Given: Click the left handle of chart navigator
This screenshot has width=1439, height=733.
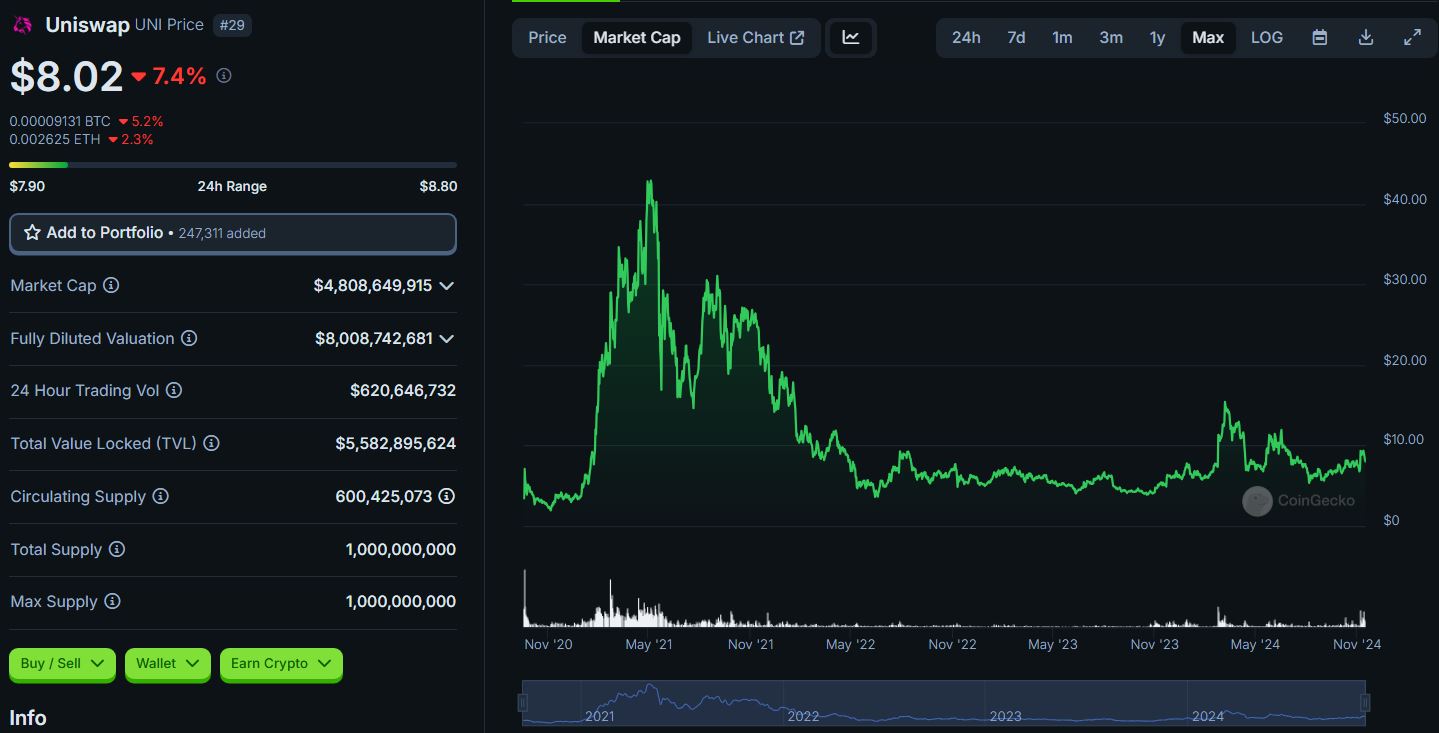Looking at the screenshot, I should tap(523, 703).
